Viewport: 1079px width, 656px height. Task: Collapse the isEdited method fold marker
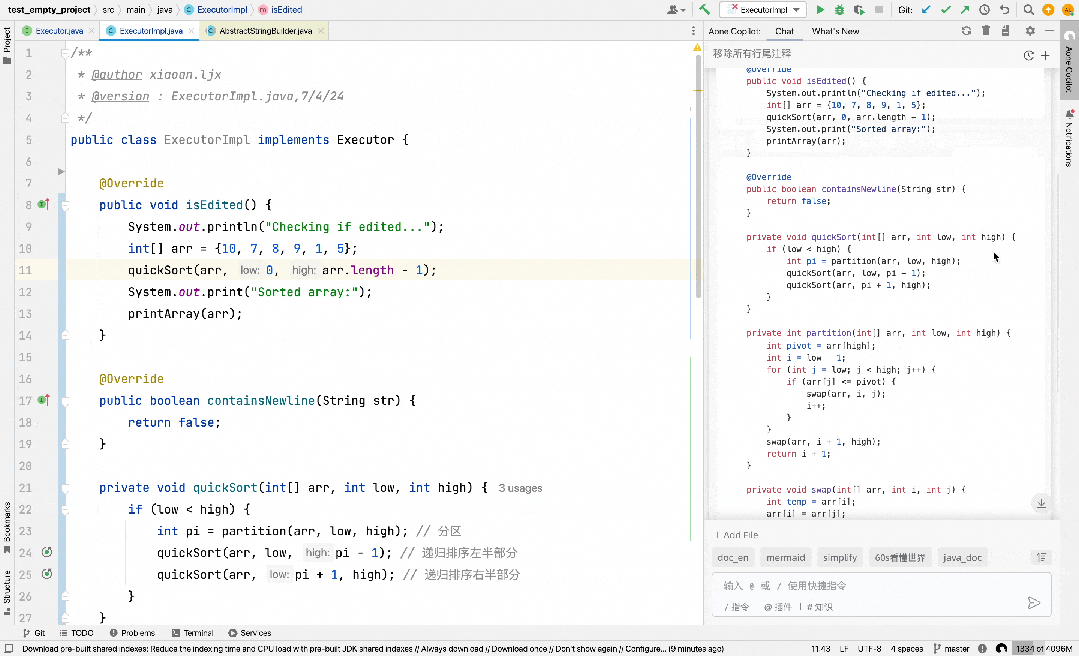point(65,205)
